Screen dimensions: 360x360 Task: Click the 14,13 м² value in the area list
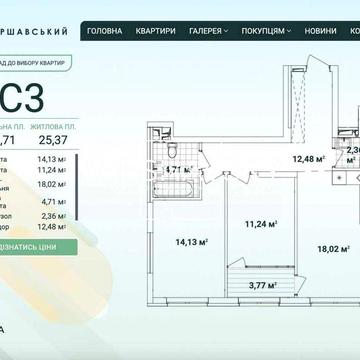pyautogui.click(x=52, y=159)
